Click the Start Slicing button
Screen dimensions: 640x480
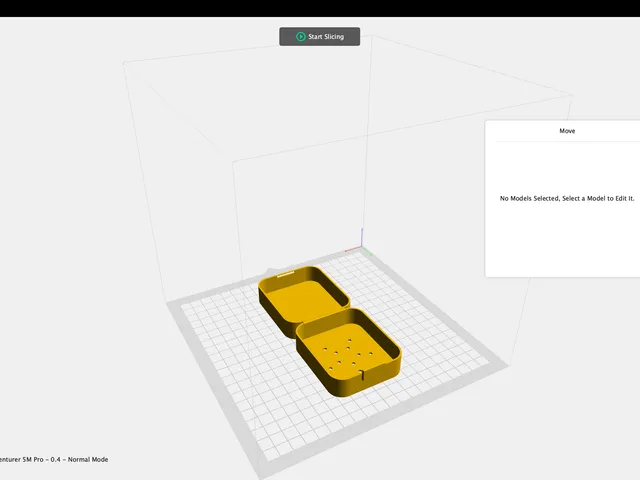click(x=320, y=37)
